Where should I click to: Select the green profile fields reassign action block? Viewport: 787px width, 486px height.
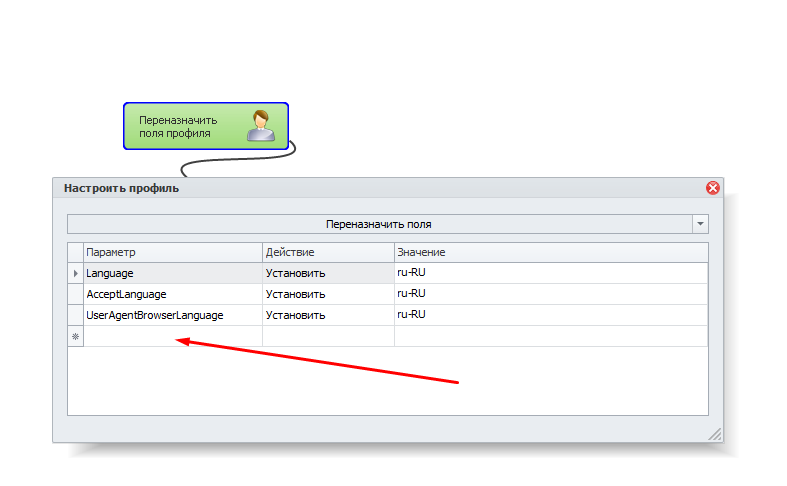click(x=206, y=126)
